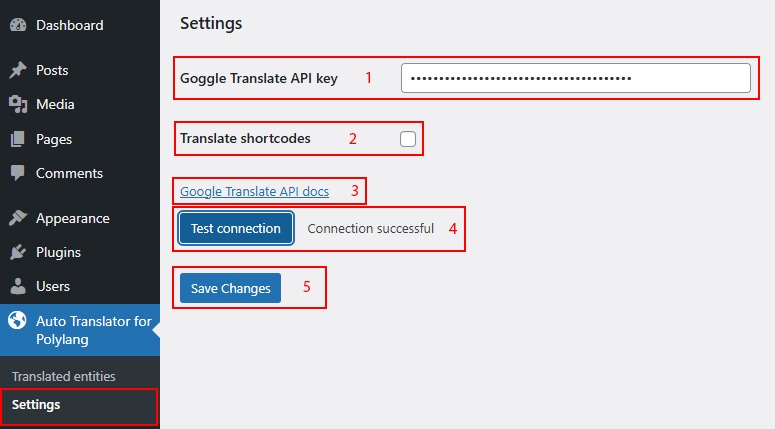
Task: Click the Posts pushpin icon
Action: 18,70
